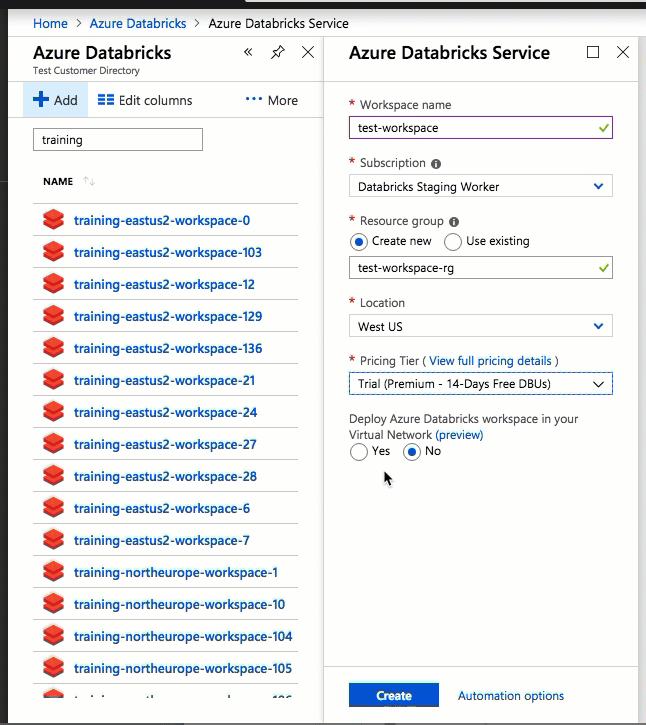
Task: Choose the Use existing radio option
Action: [453, 241]
